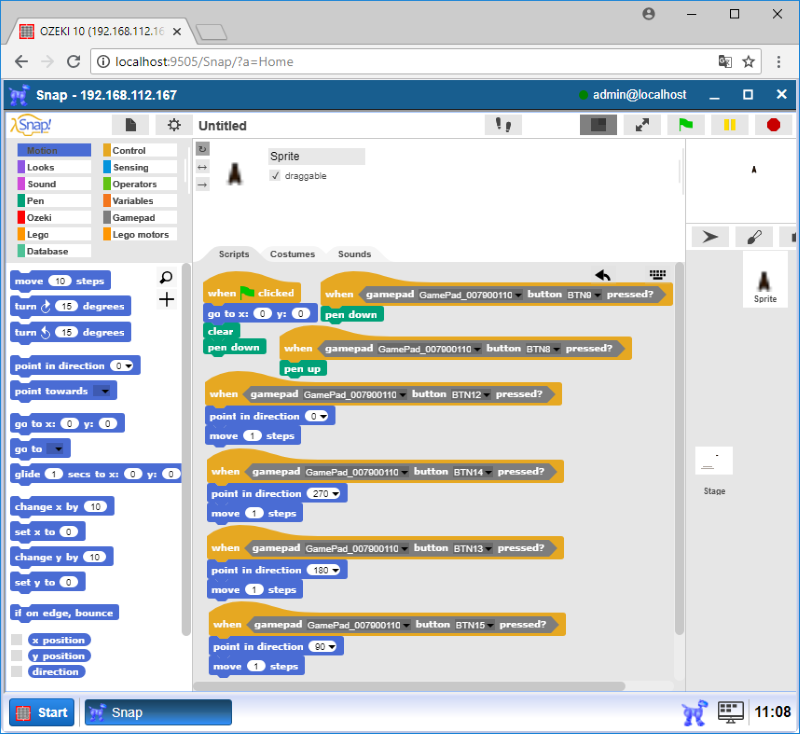
Task: Reload the browser page
Action: point(73,62)
